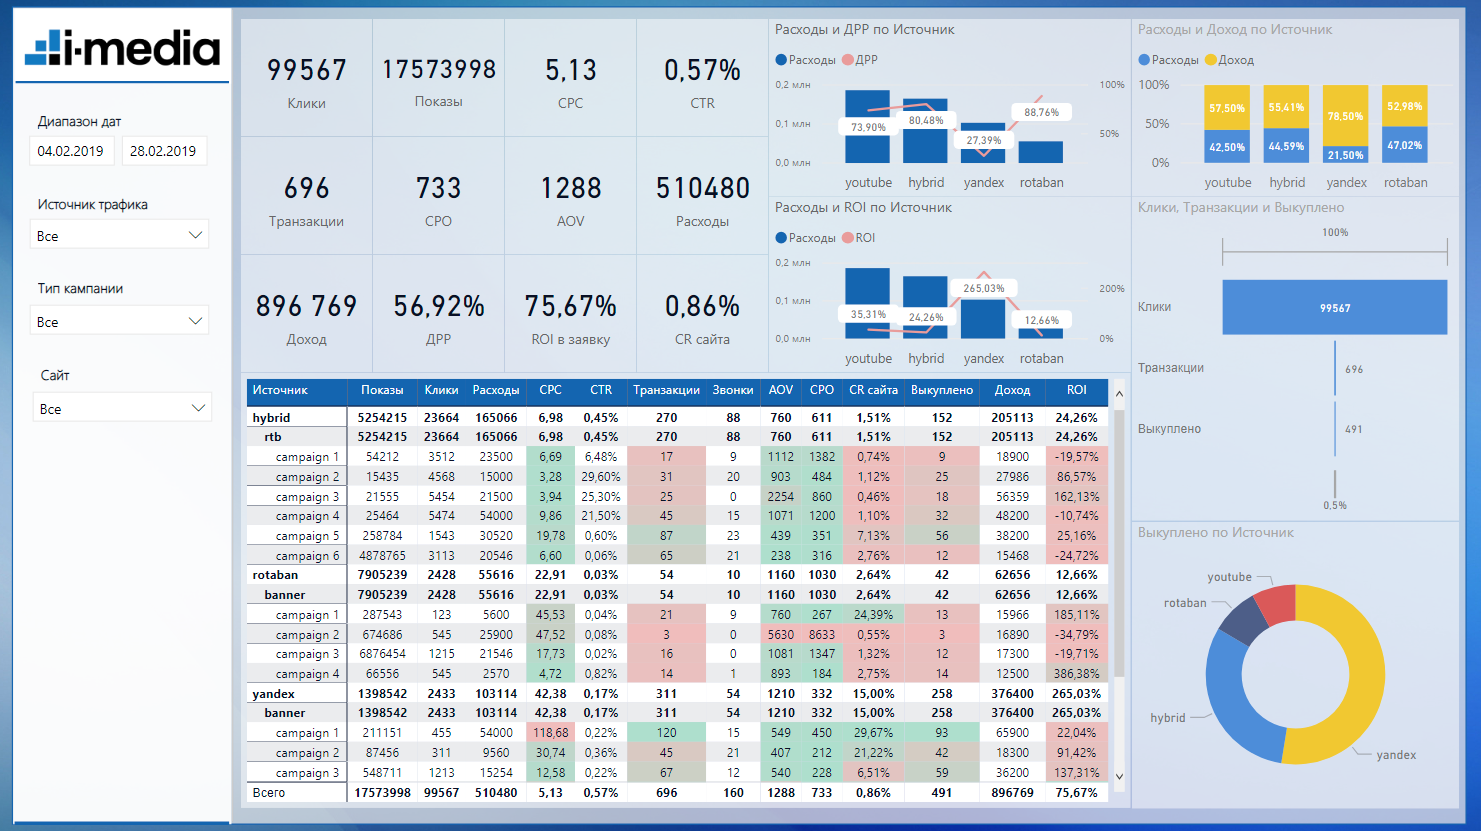This screenshot has height=831, width=1481.
Task: Edit the start date 04.02.2019 field
Action: pyautogui.click(x=71, y=151)
